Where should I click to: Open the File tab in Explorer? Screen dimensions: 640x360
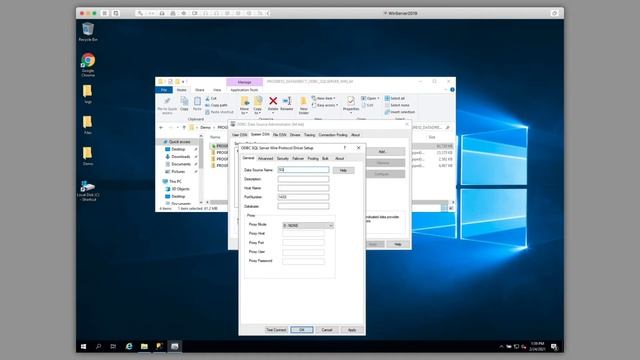(164, 90)
